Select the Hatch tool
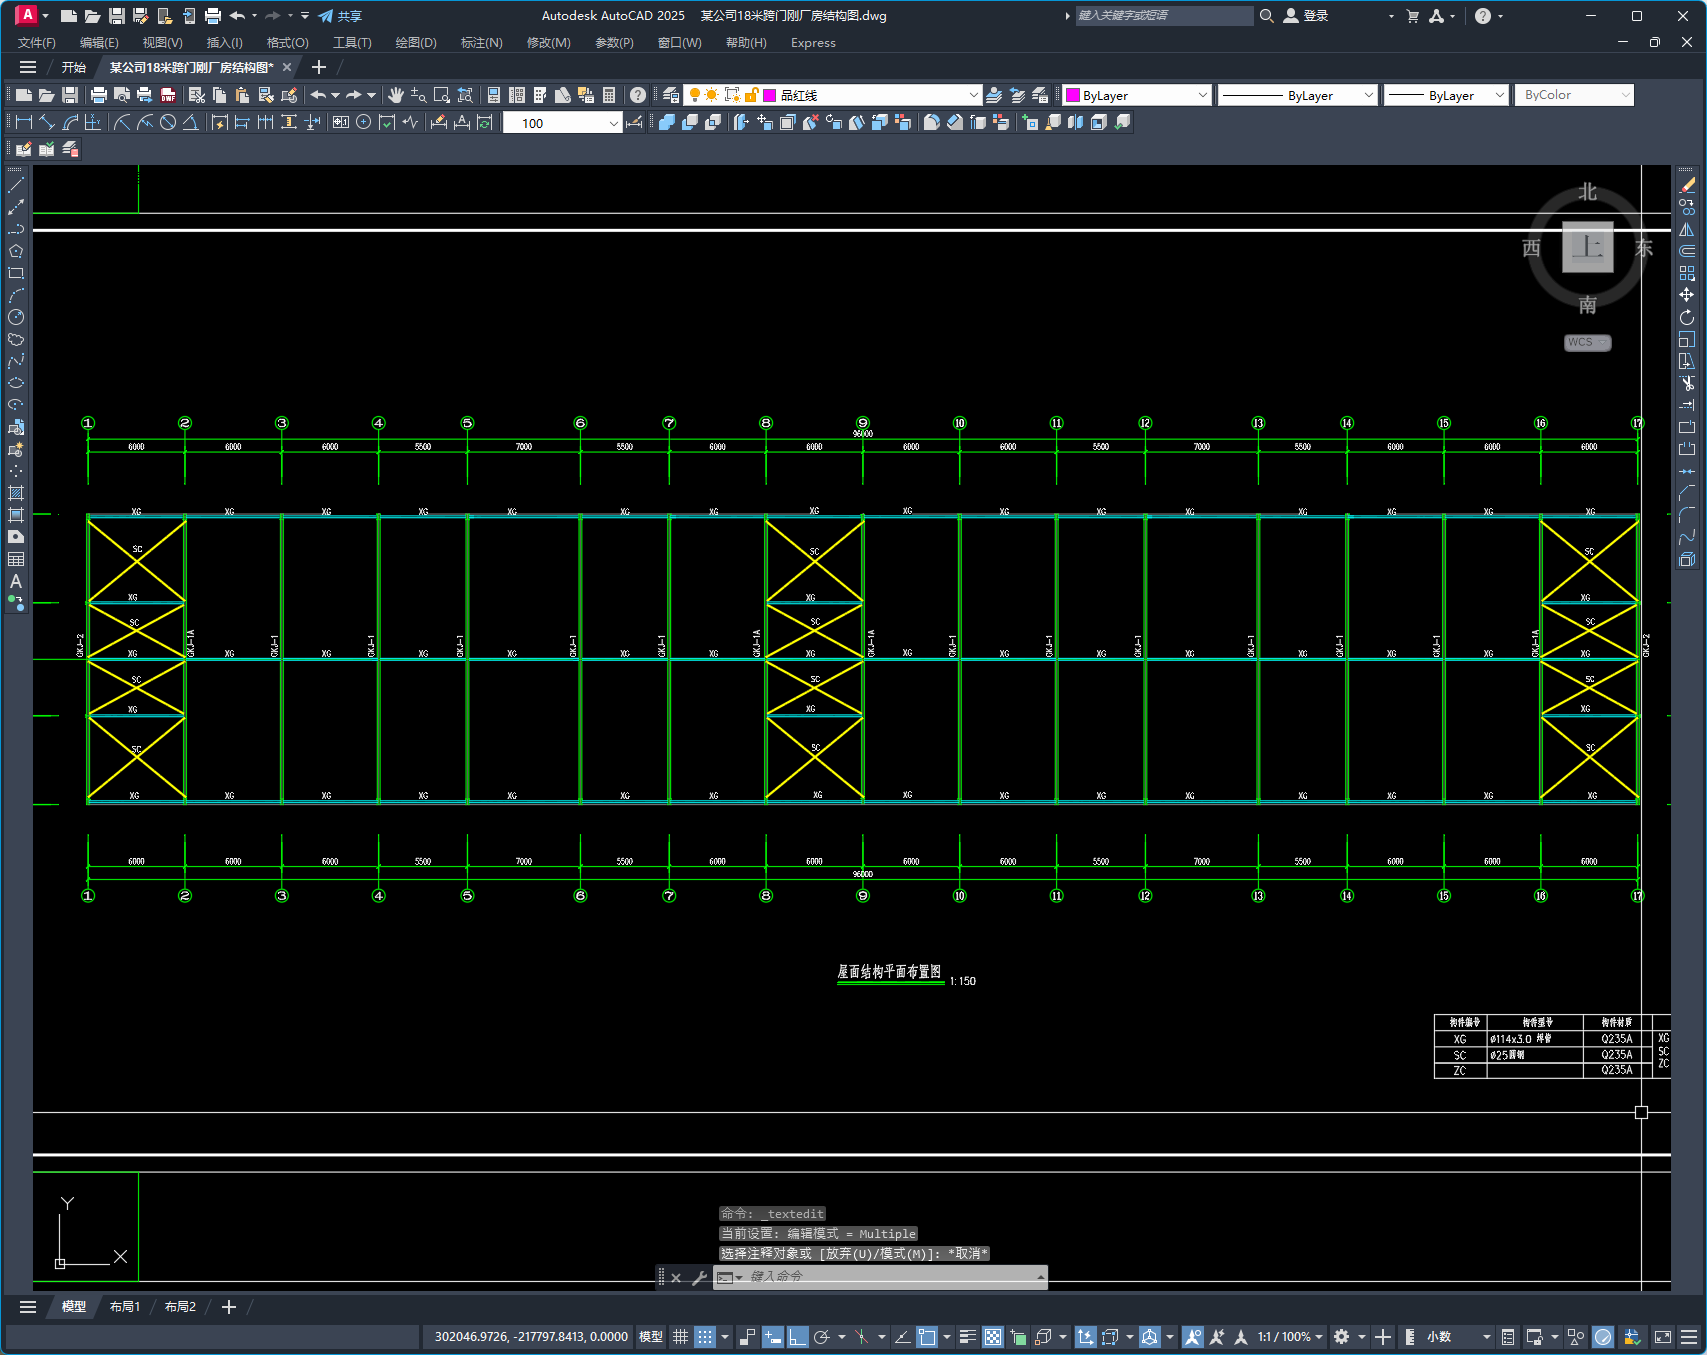Viewport: 1707px width, 1355px height. 16,493
